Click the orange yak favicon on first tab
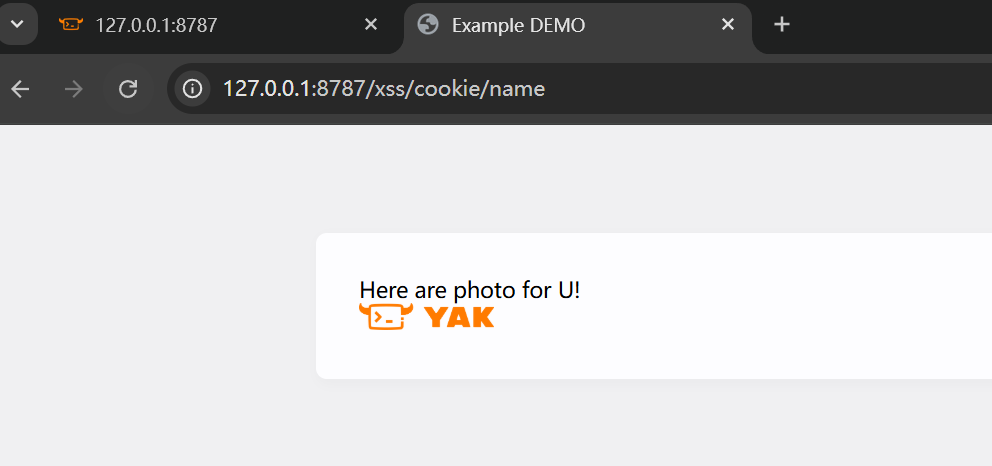Image resolution: width=992 pixels, height=466 pixels. 70,25
